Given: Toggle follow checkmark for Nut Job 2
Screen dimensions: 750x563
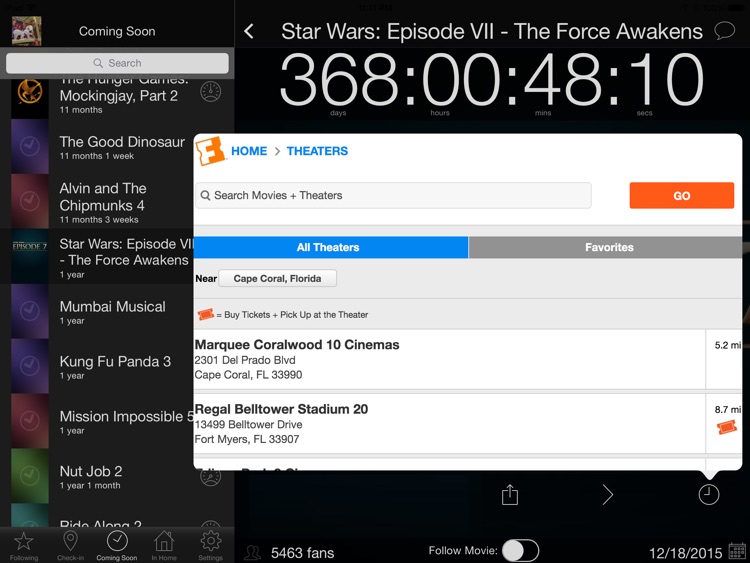Looking at the screenshot, I should coord(30,475).
